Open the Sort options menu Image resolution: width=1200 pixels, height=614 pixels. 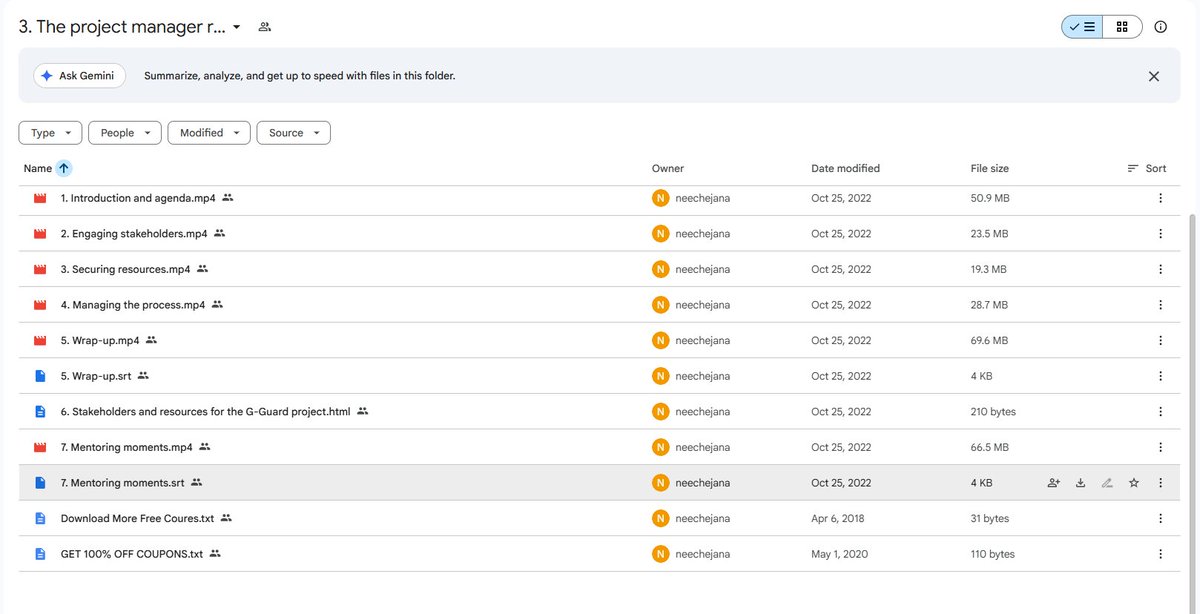pyautogui.click(x=1147, y=169)
